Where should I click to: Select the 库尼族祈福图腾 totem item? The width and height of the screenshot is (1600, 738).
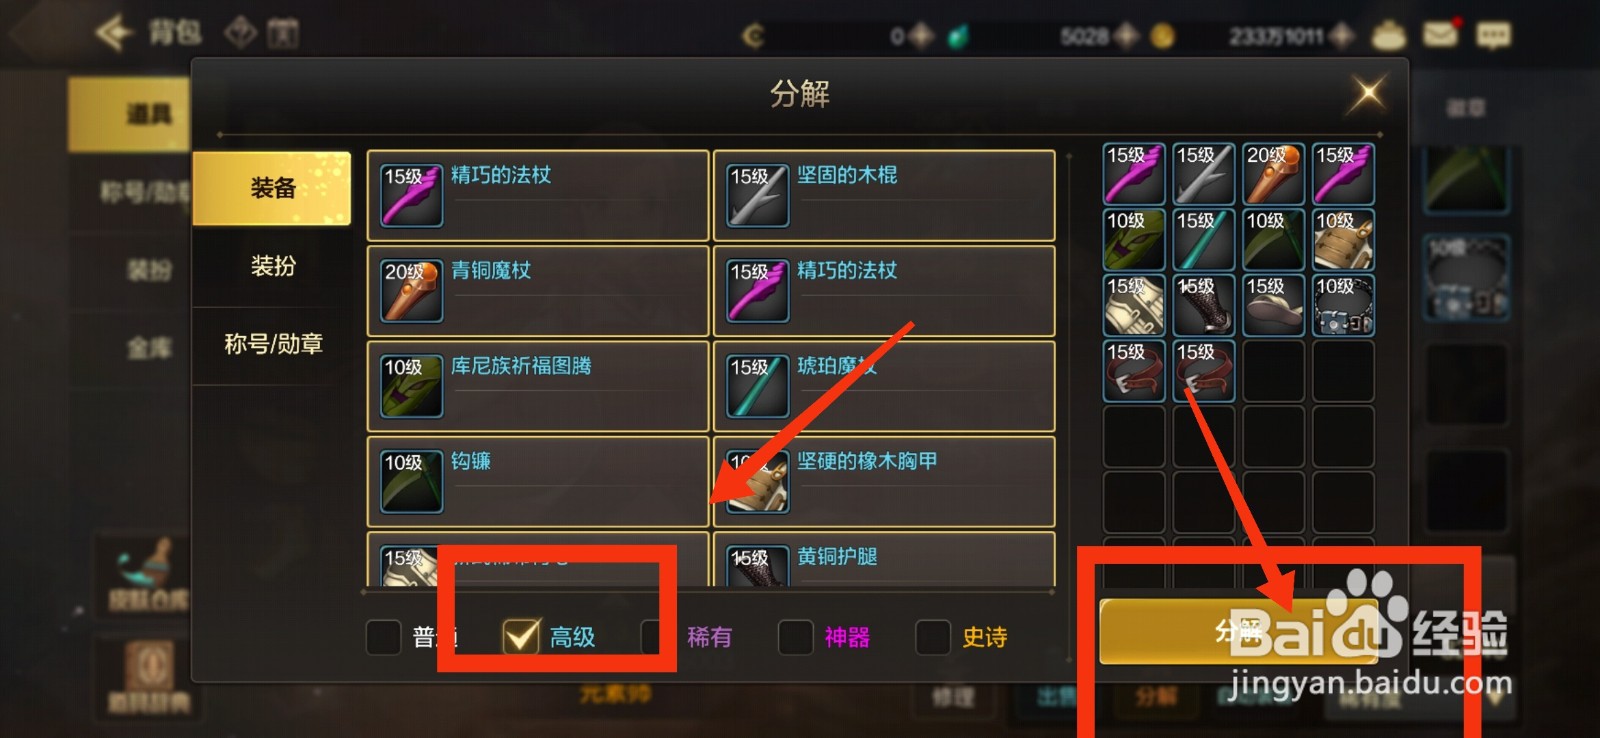pos(538,386)
